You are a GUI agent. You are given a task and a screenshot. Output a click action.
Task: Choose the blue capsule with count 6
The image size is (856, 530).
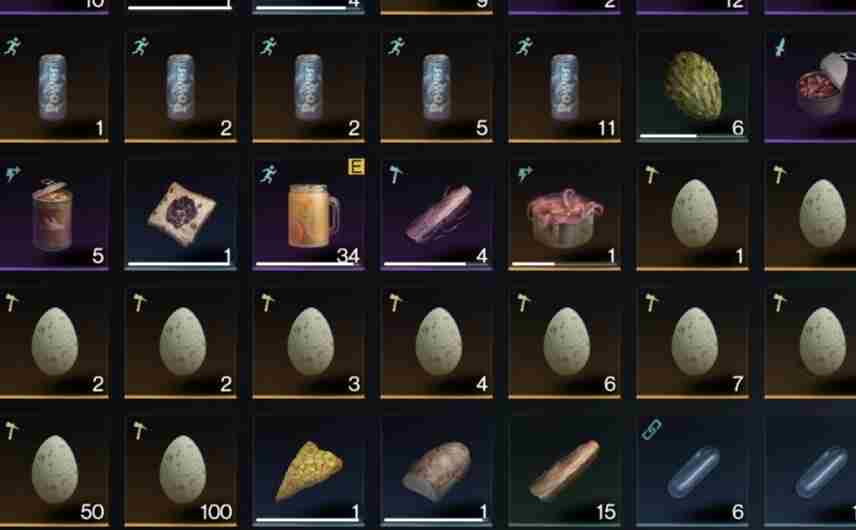click(x=692, y=471)
